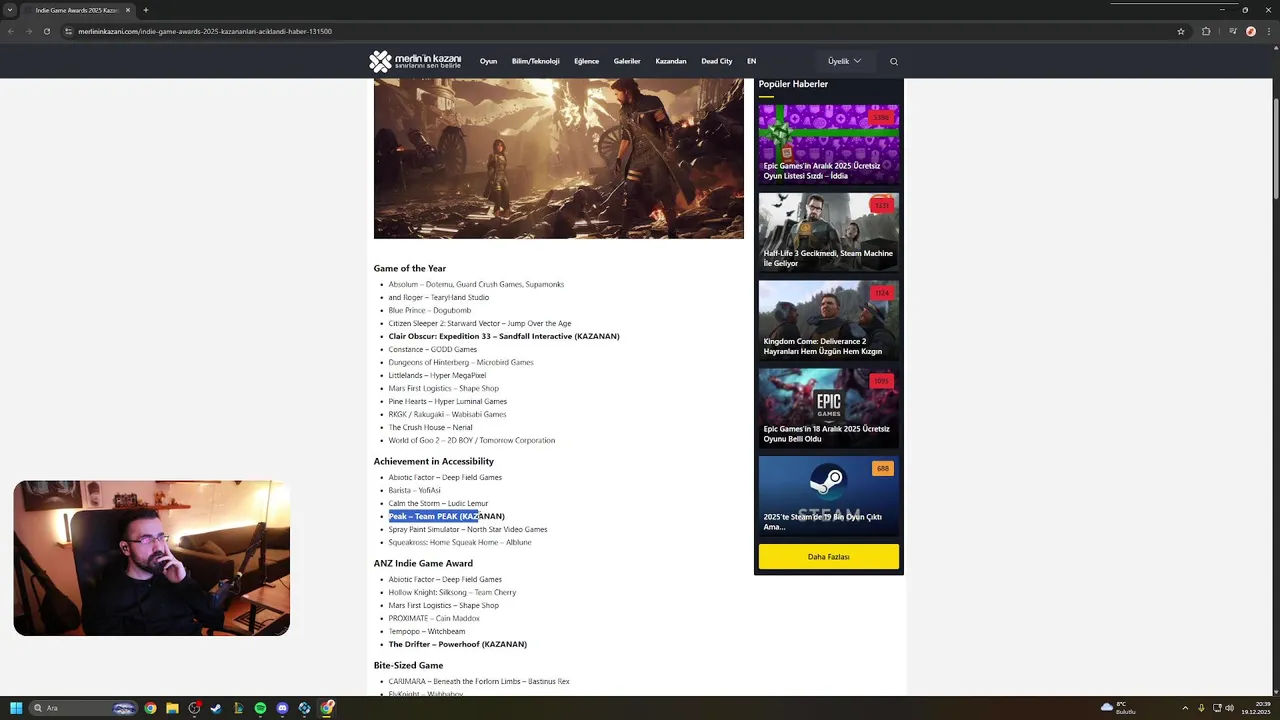
Task: Go back using the browser back arrow
Action: [11, 31]
